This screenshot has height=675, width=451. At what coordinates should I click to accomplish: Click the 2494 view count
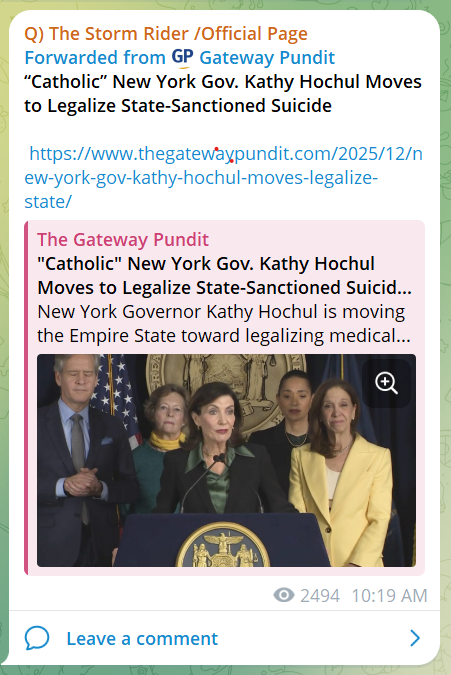tap(320, 596)
